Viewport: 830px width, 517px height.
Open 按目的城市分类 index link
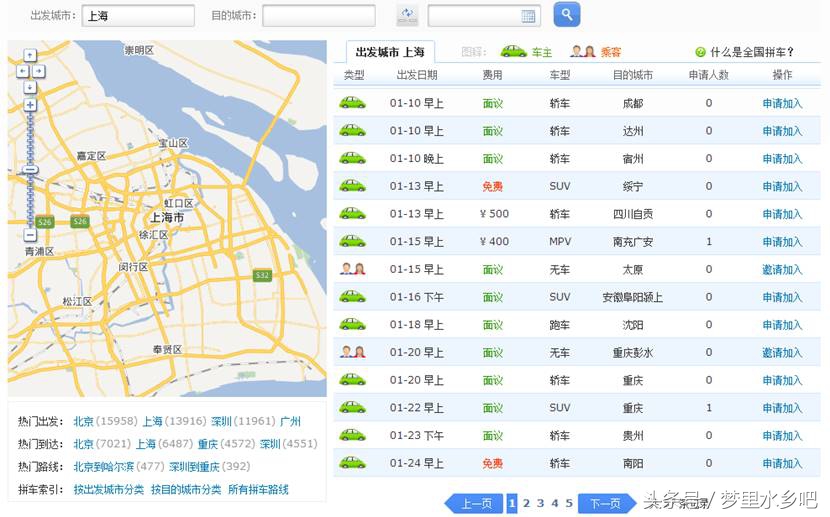pyautogui.click(x=186, y=489)
